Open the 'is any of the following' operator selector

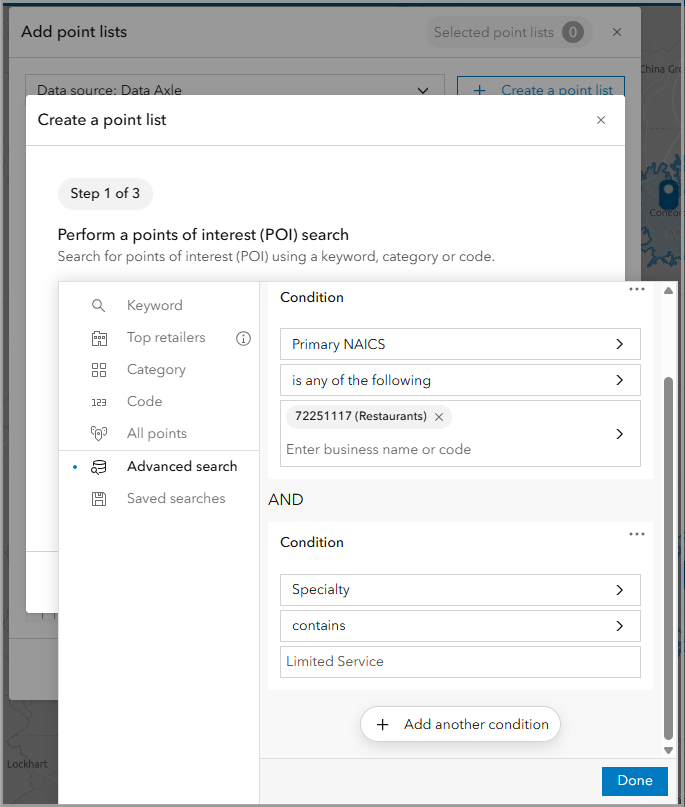point(460,380)
